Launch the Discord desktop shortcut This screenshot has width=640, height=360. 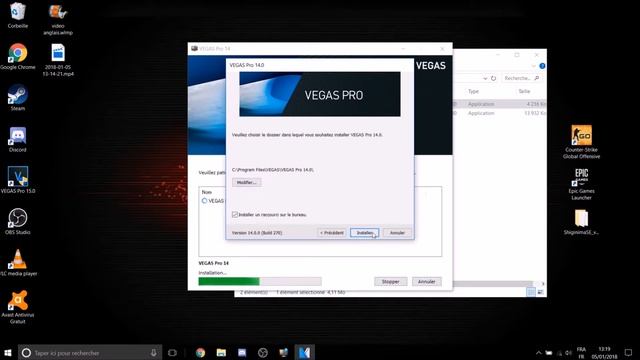tap(18, 139)
